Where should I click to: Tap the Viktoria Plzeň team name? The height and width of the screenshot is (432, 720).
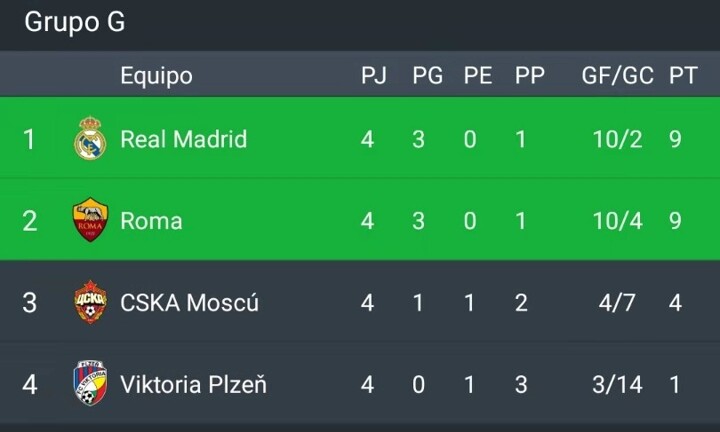[x=193, y=384]
